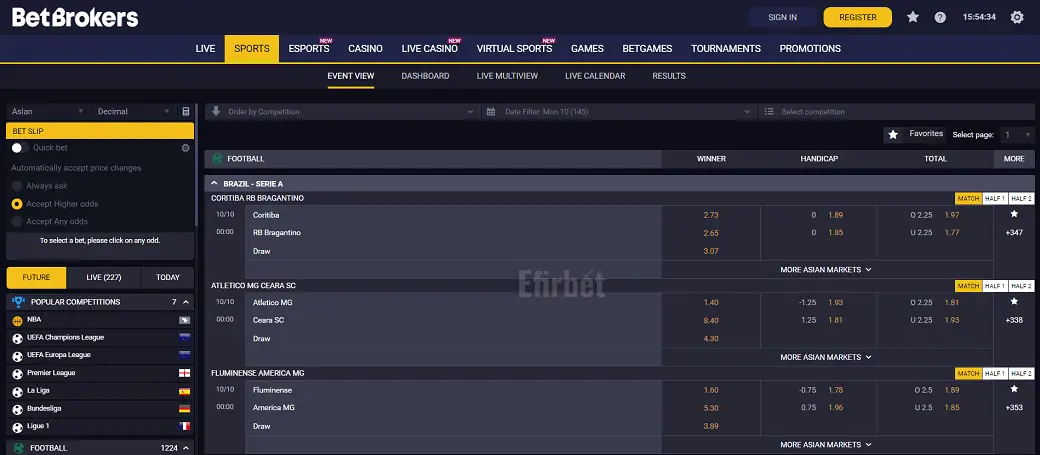Screen dimensions: 1040x455
Task: Open the LIVE main menu item
Action: (x=206, y=48)
